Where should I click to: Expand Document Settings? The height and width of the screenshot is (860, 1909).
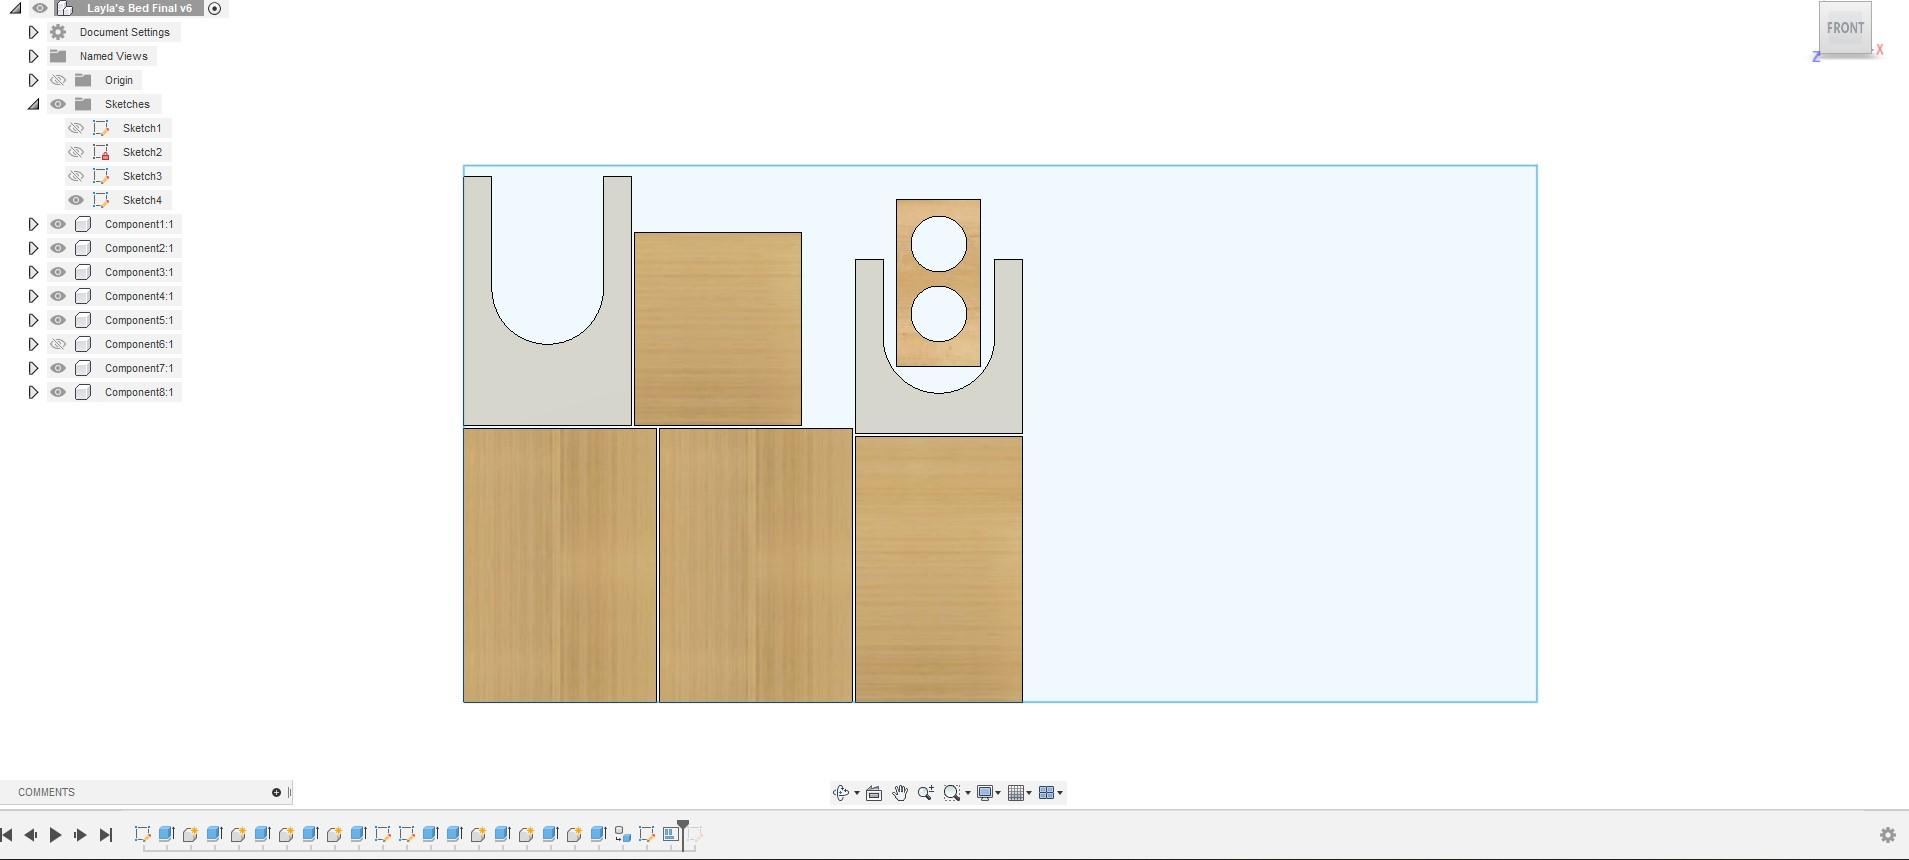tap(33, 32)
